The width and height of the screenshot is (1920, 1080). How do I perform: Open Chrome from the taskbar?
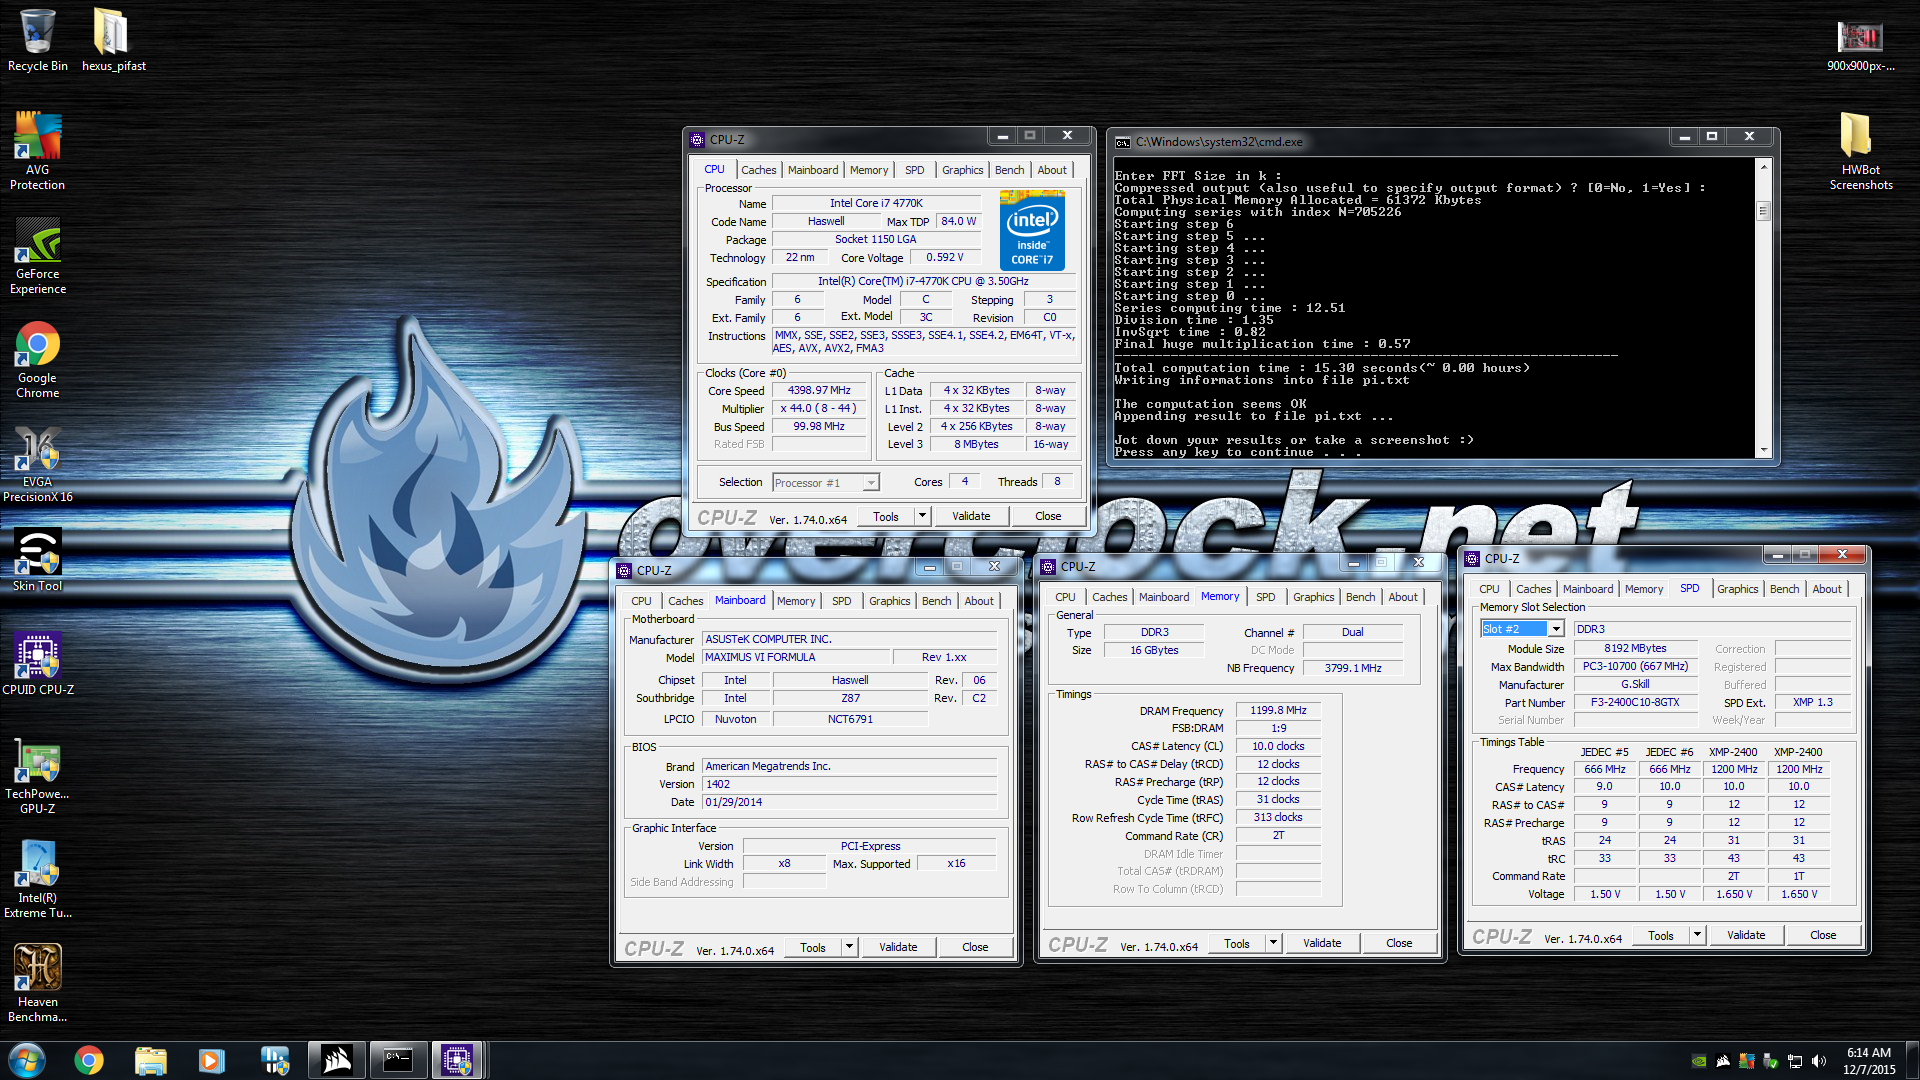point(89,1060)
